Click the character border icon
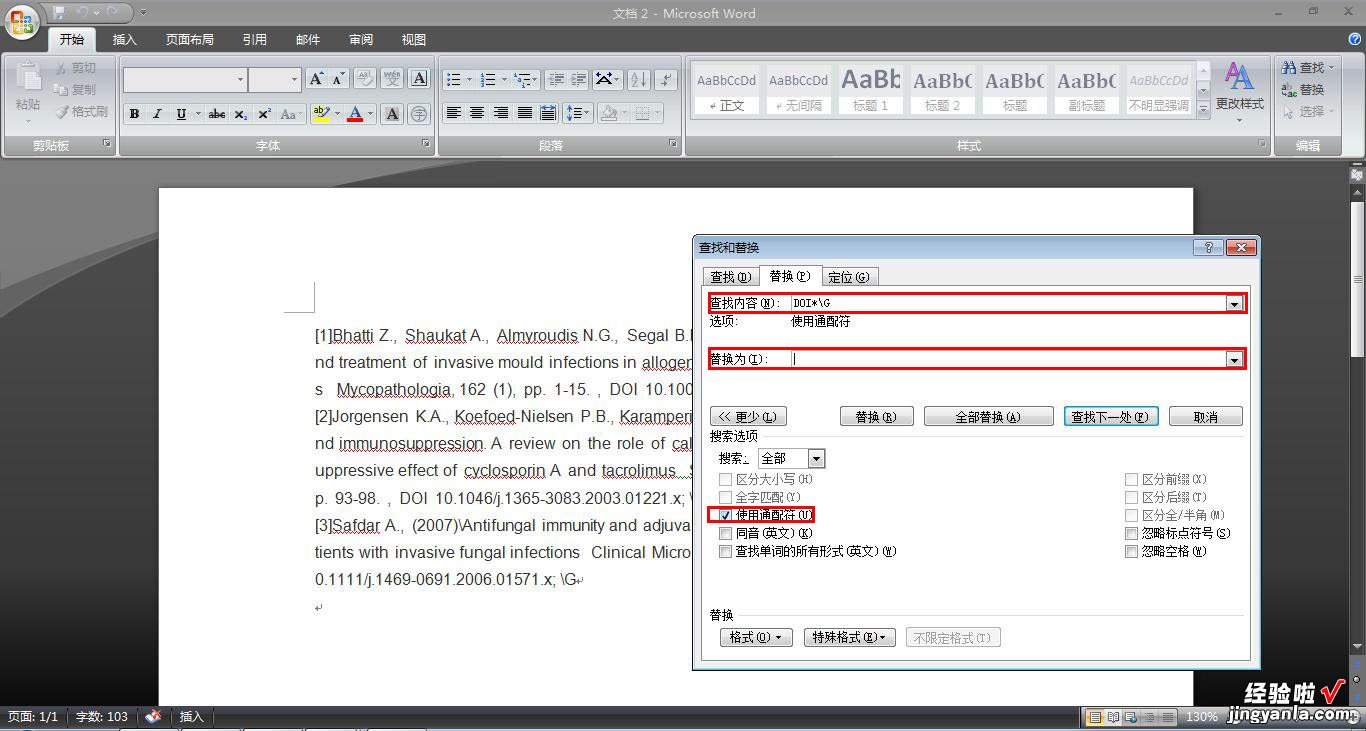The width and height of the screenshot is (1366, 731). 420,79
